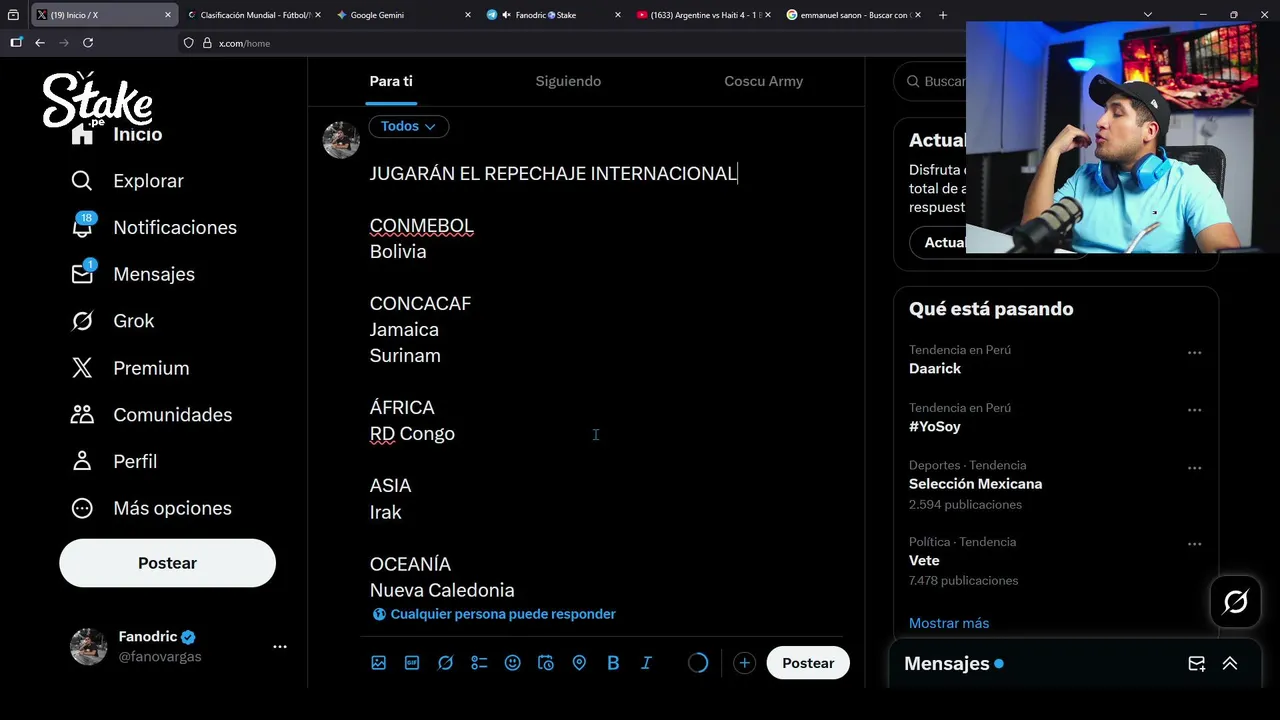Switch to Siguiendo tab

click(x=568, y=81)
